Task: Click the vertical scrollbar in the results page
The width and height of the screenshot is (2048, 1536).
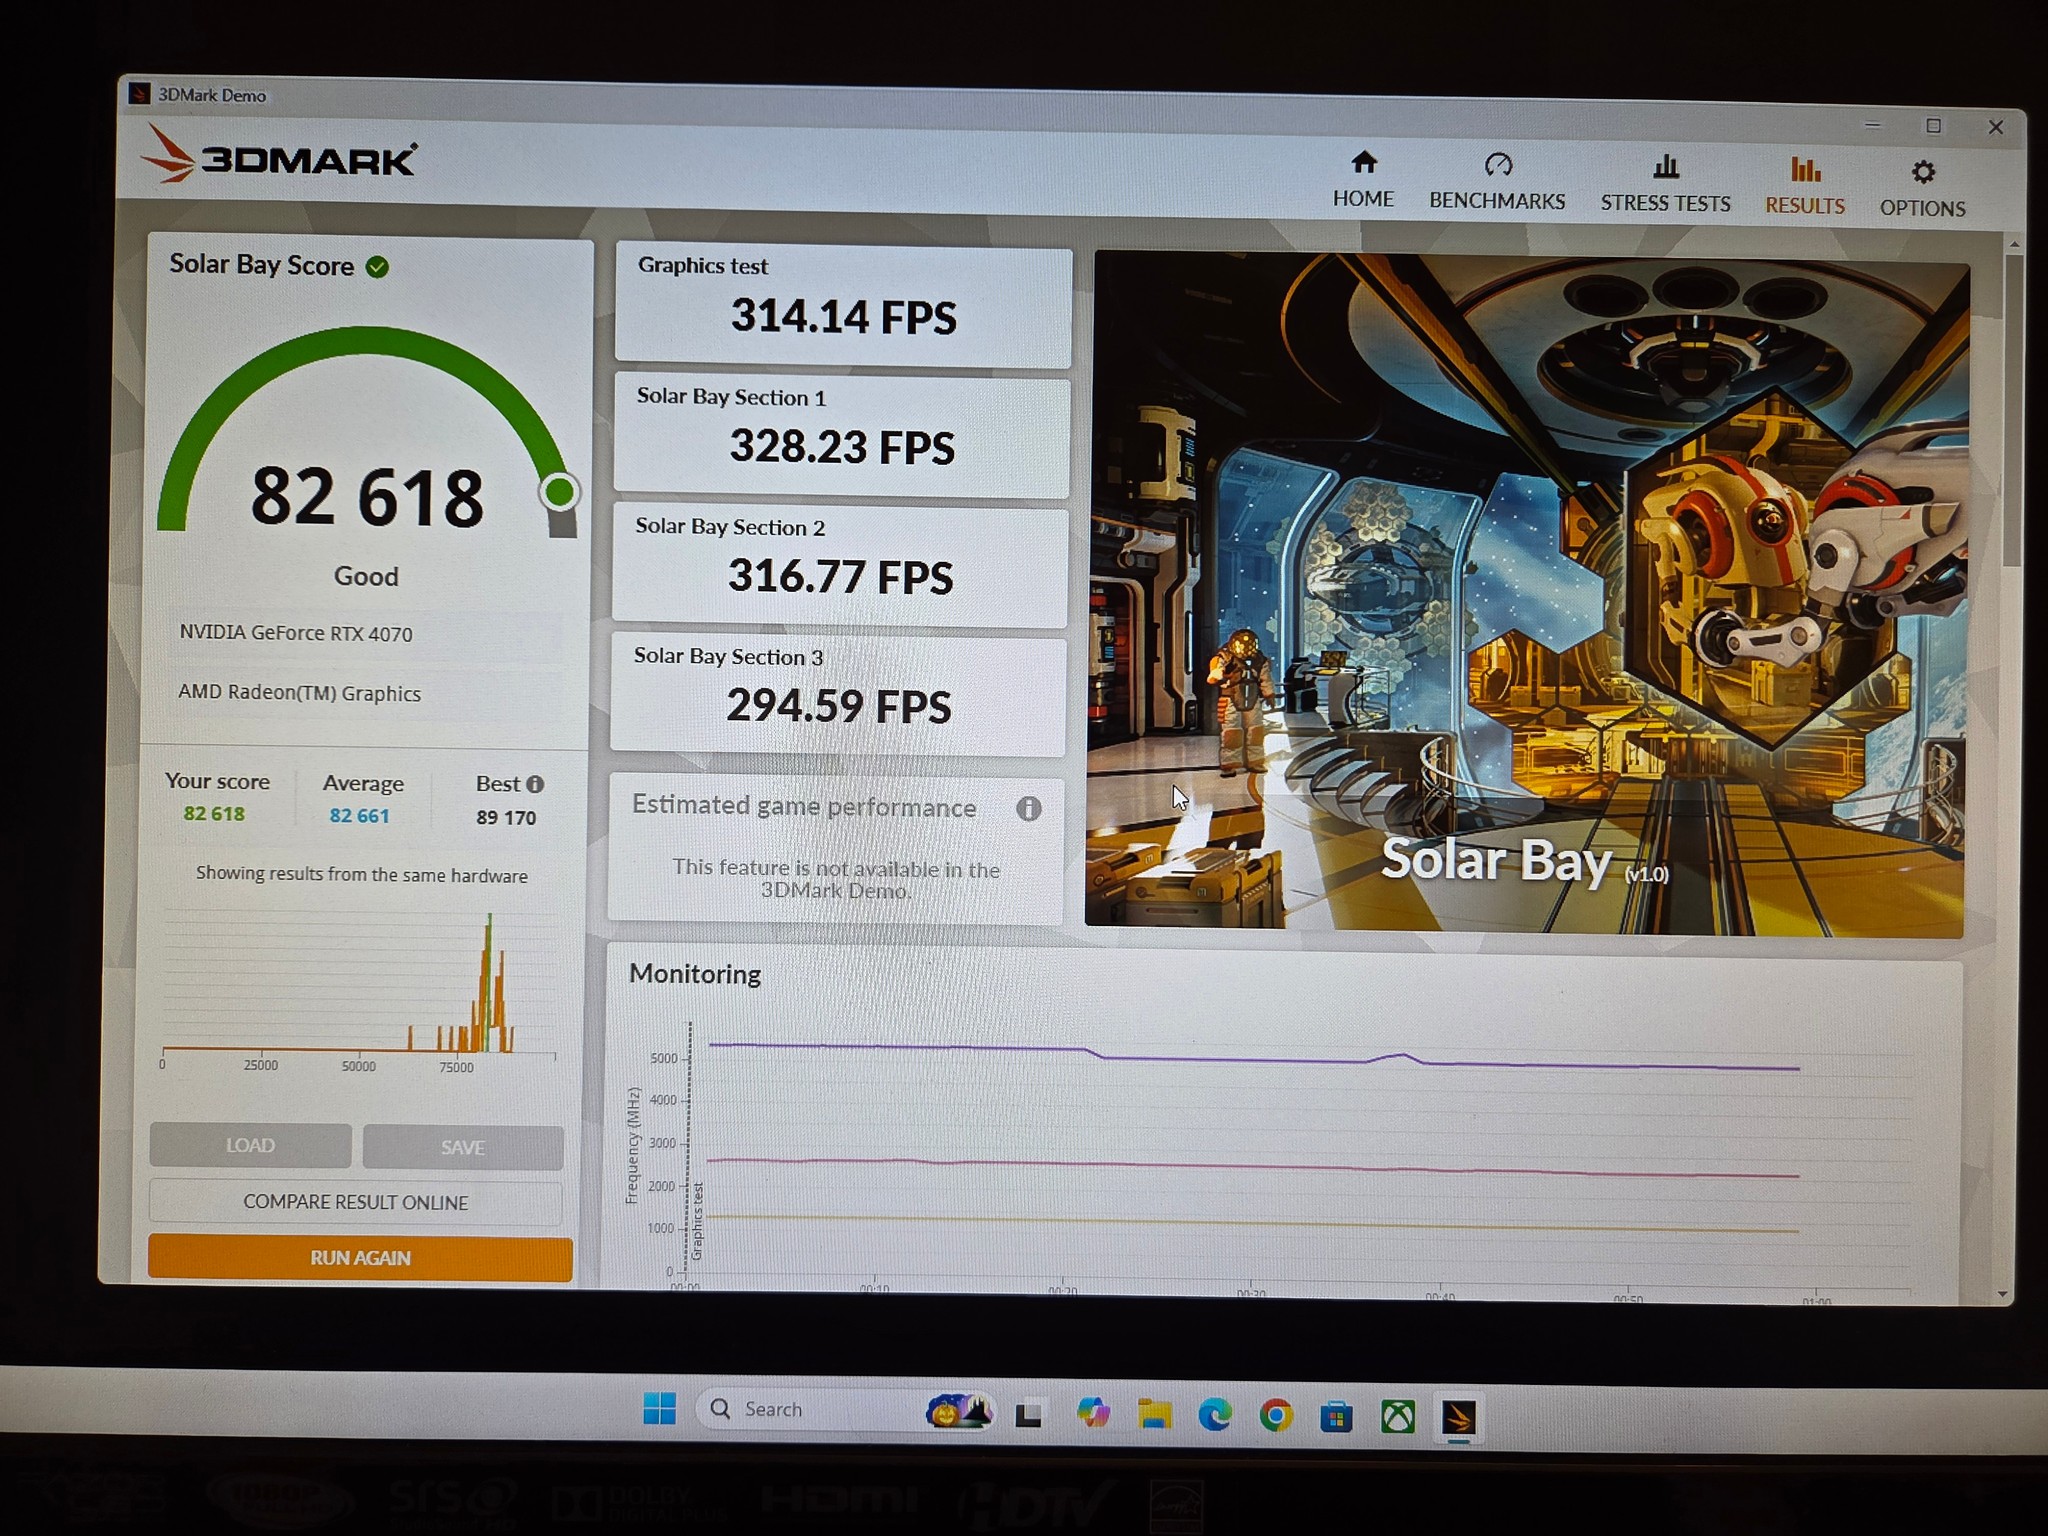Action: [x=2013, y=410]
